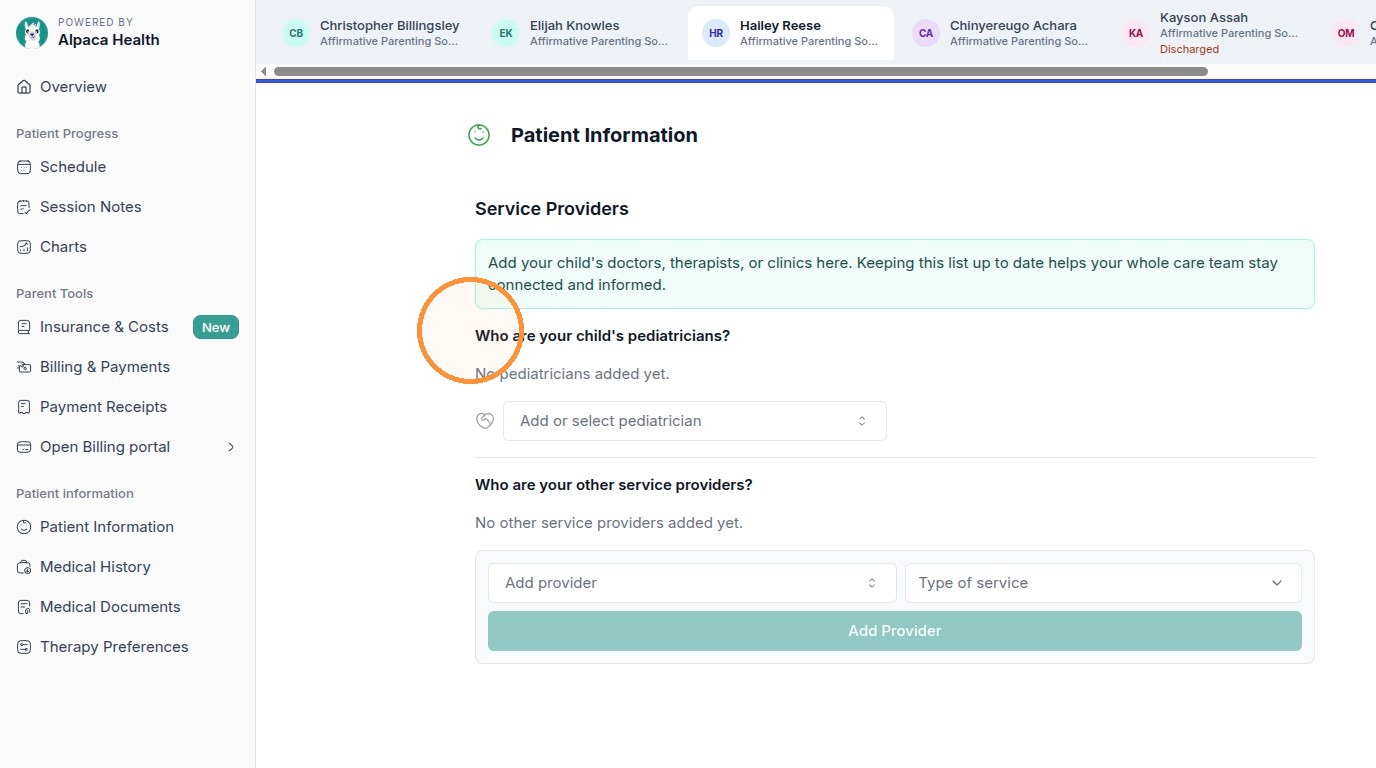Screen dimensions: 1376x768
Task: Click the horizontal patient tabs scrollbar
Action: coord(740,71)
